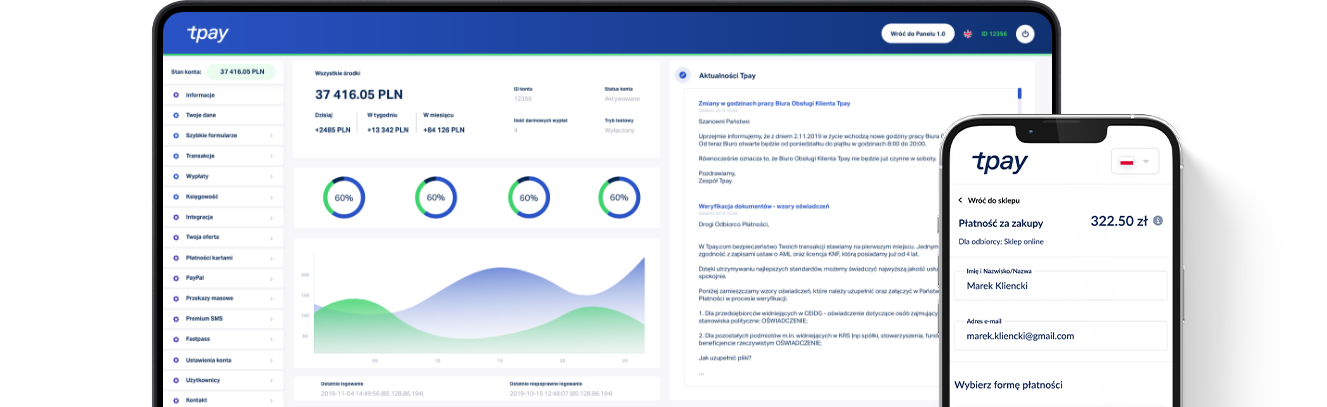The height and width of the screenshot is (407, 1327).
Task: Click the Adres e-mail input field
Action: 1060,336
